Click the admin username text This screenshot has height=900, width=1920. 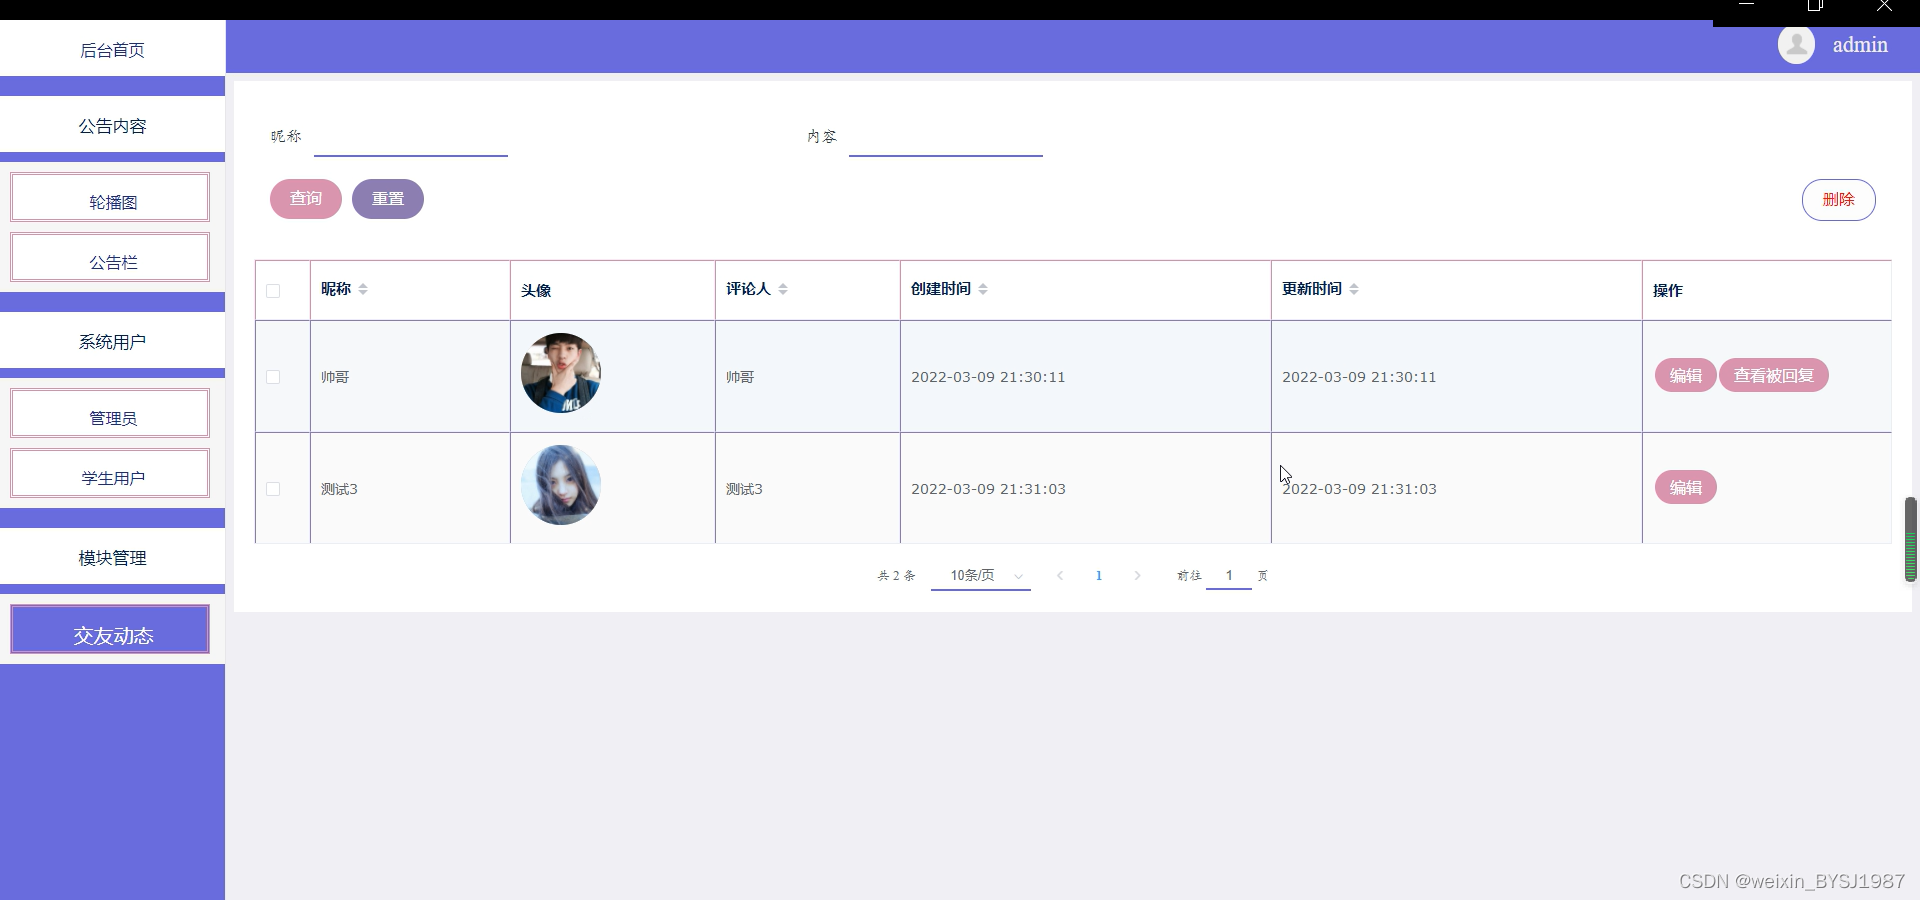tap(1860, 45)
